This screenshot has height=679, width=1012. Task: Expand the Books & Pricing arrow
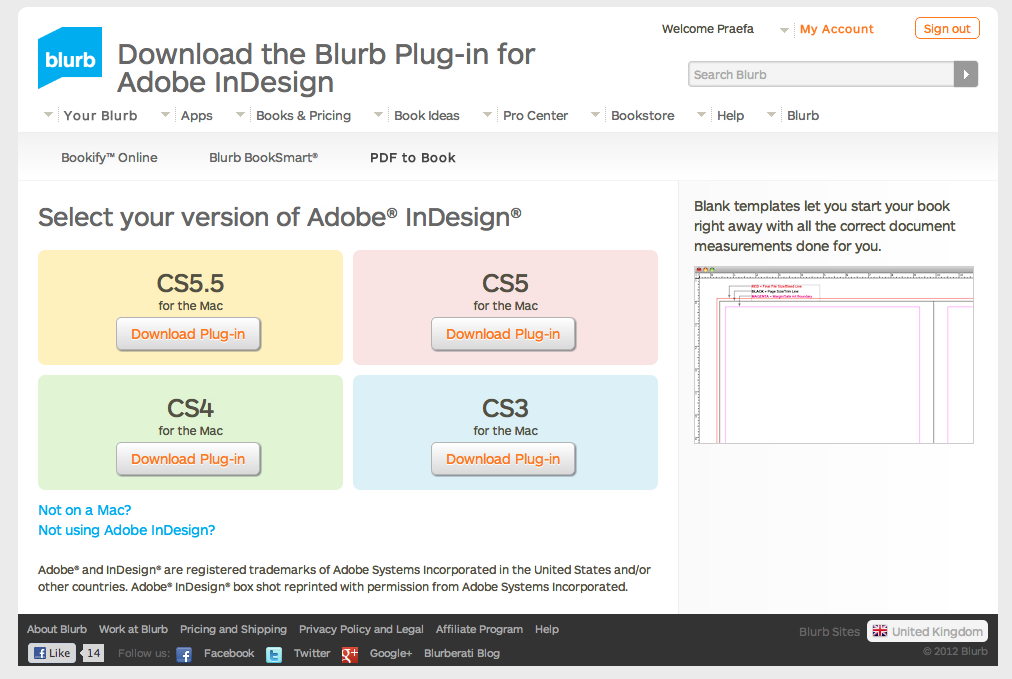241,115
